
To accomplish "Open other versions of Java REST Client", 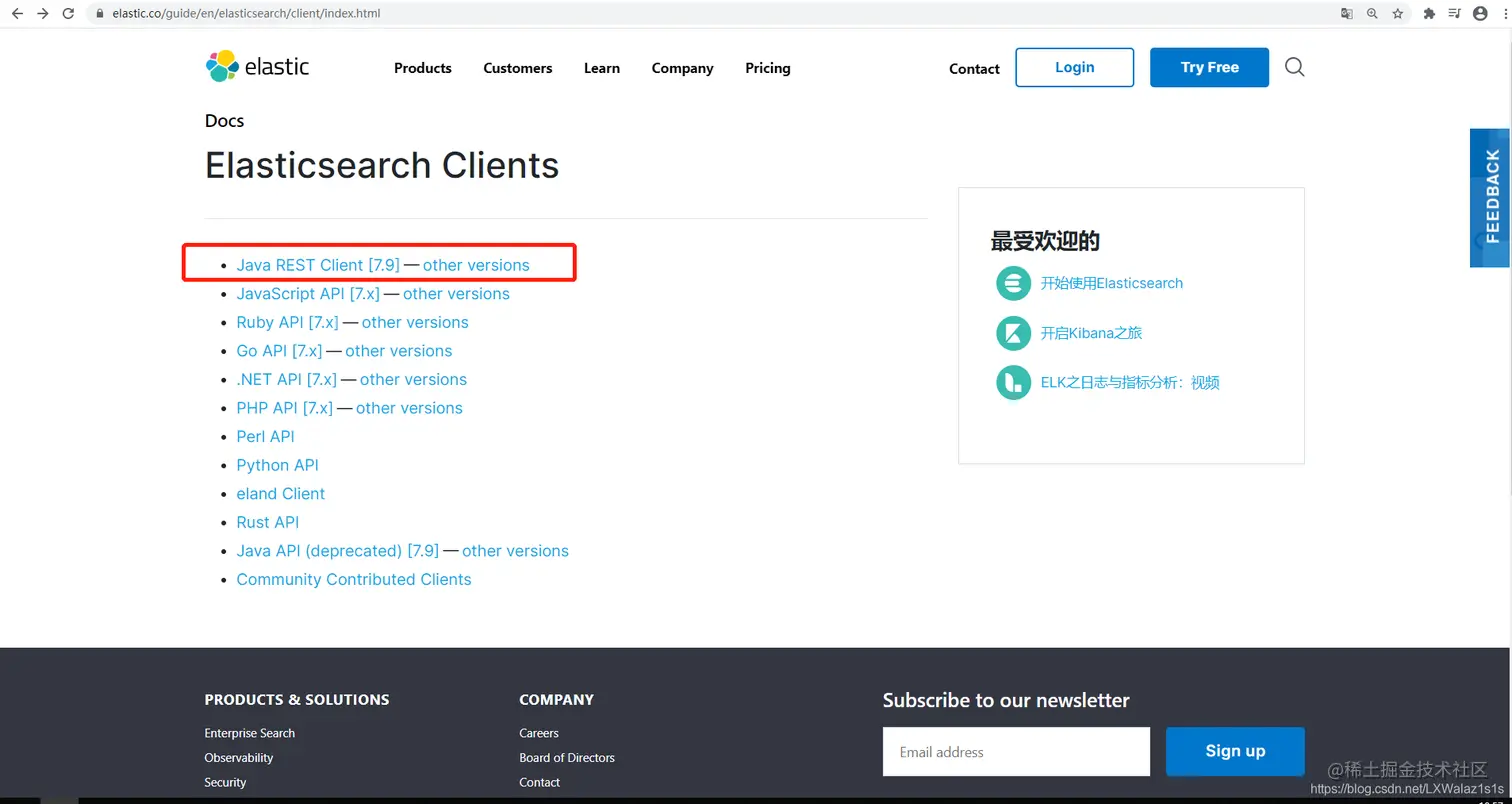I will [x=476, y=265].
